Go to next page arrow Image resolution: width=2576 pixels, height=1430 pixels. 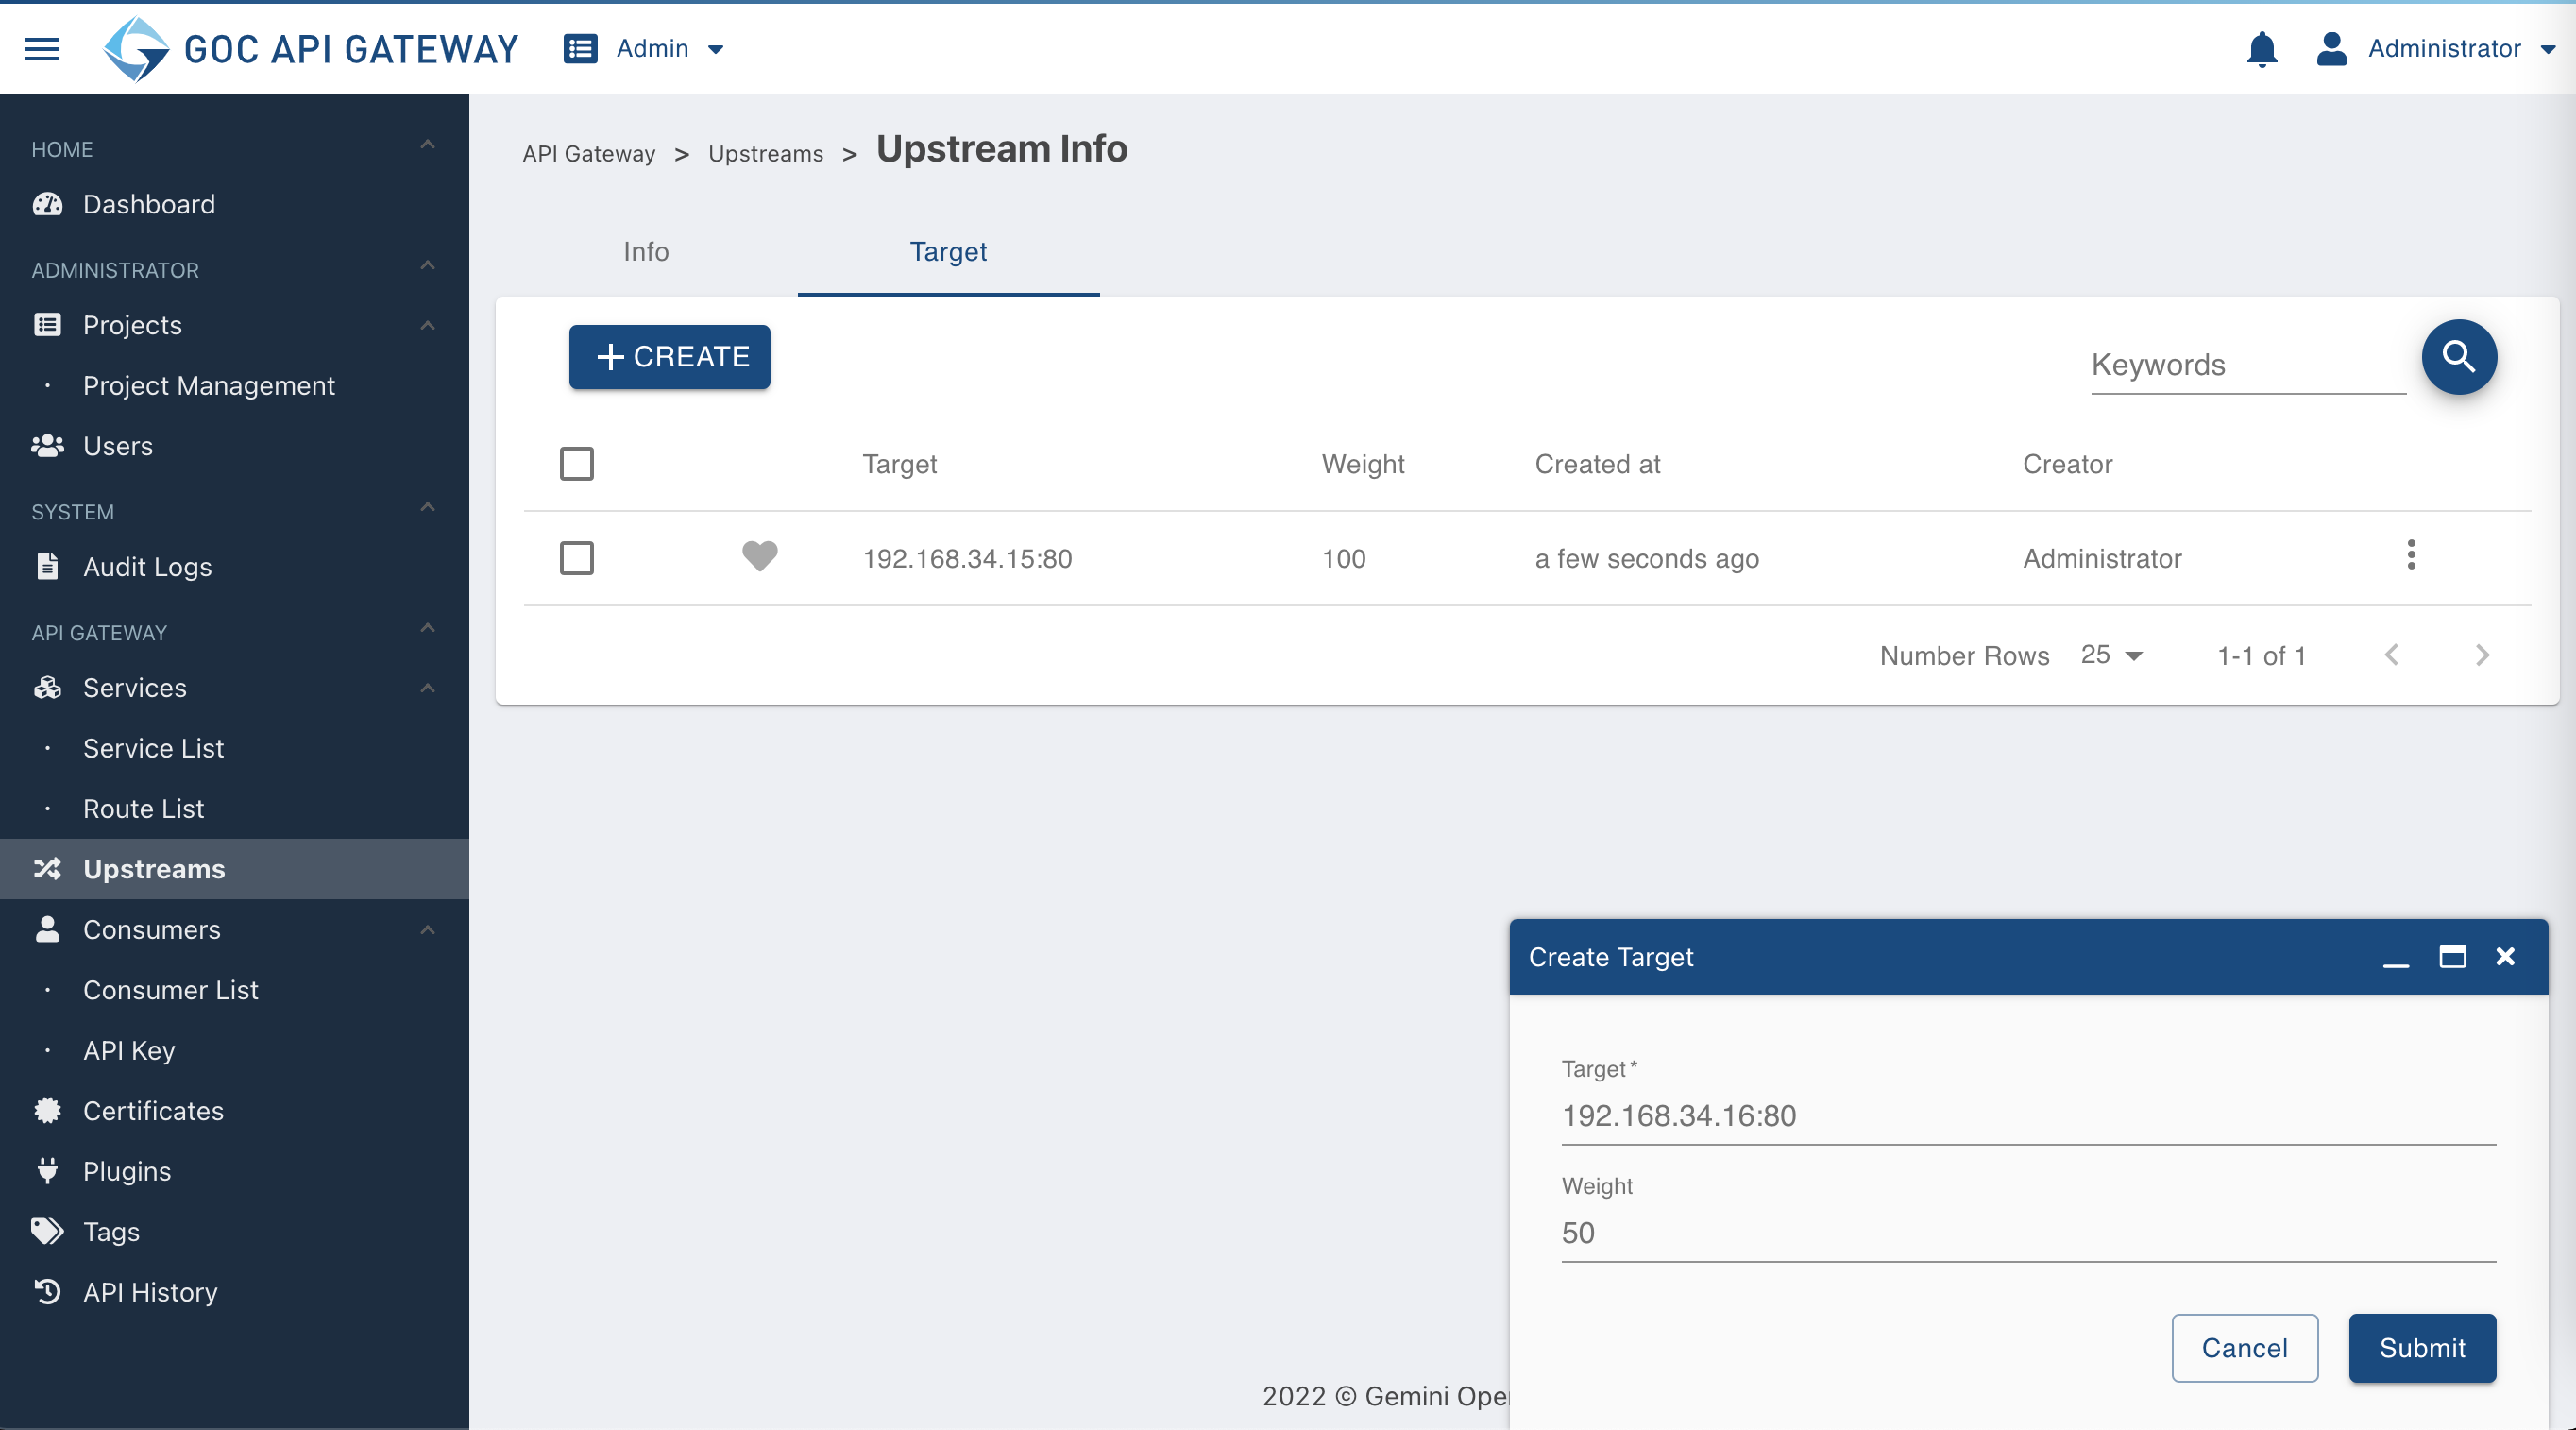[2482, 655]
